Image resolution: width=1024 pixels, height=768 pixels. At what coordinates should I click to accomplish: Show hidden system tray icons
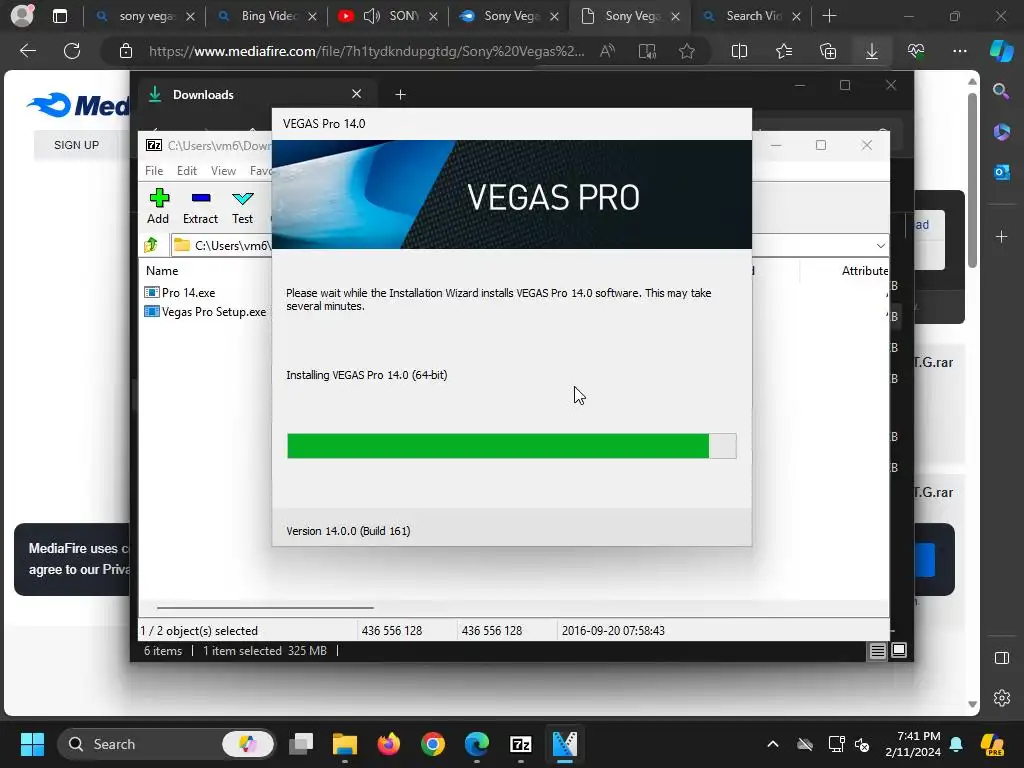[x=773, y=744]
